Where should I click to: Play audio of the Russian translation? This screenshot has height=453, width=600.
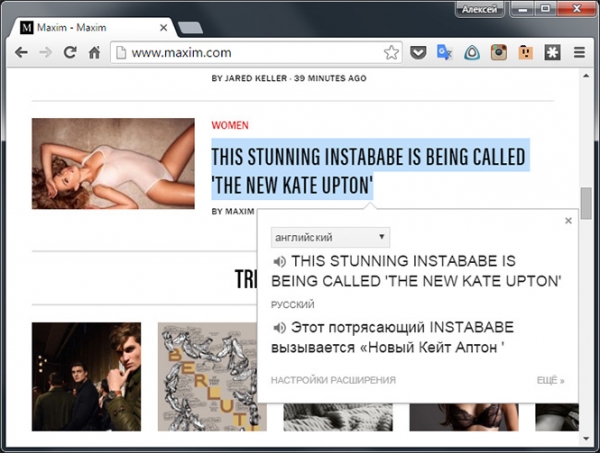click(x=278, y=328)
